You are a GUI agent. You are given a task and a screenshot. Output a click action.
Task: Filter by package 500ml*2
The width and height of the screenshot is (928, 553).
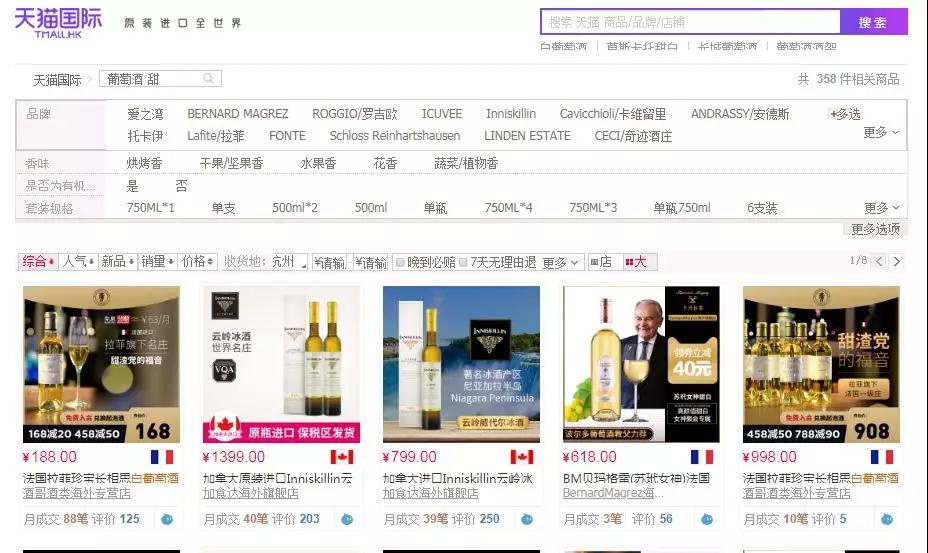[x=295, y=208]
